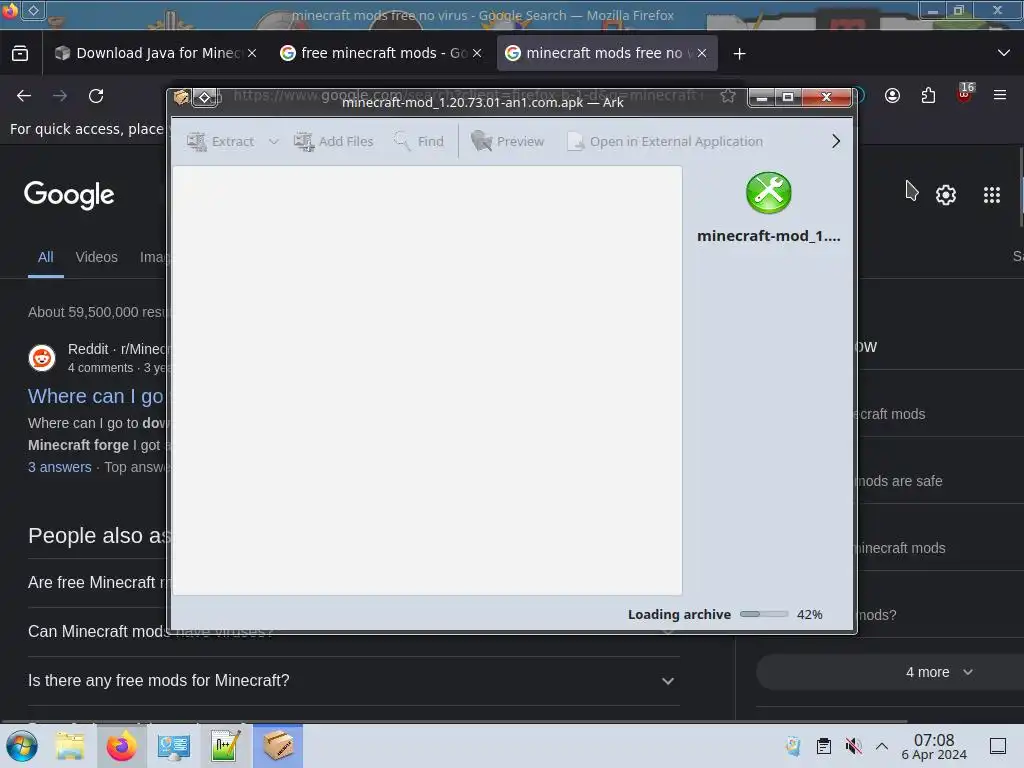Toggle the Ark keep-on-all-desktops pin icon

pyautogui.click(x=204, y=97)
